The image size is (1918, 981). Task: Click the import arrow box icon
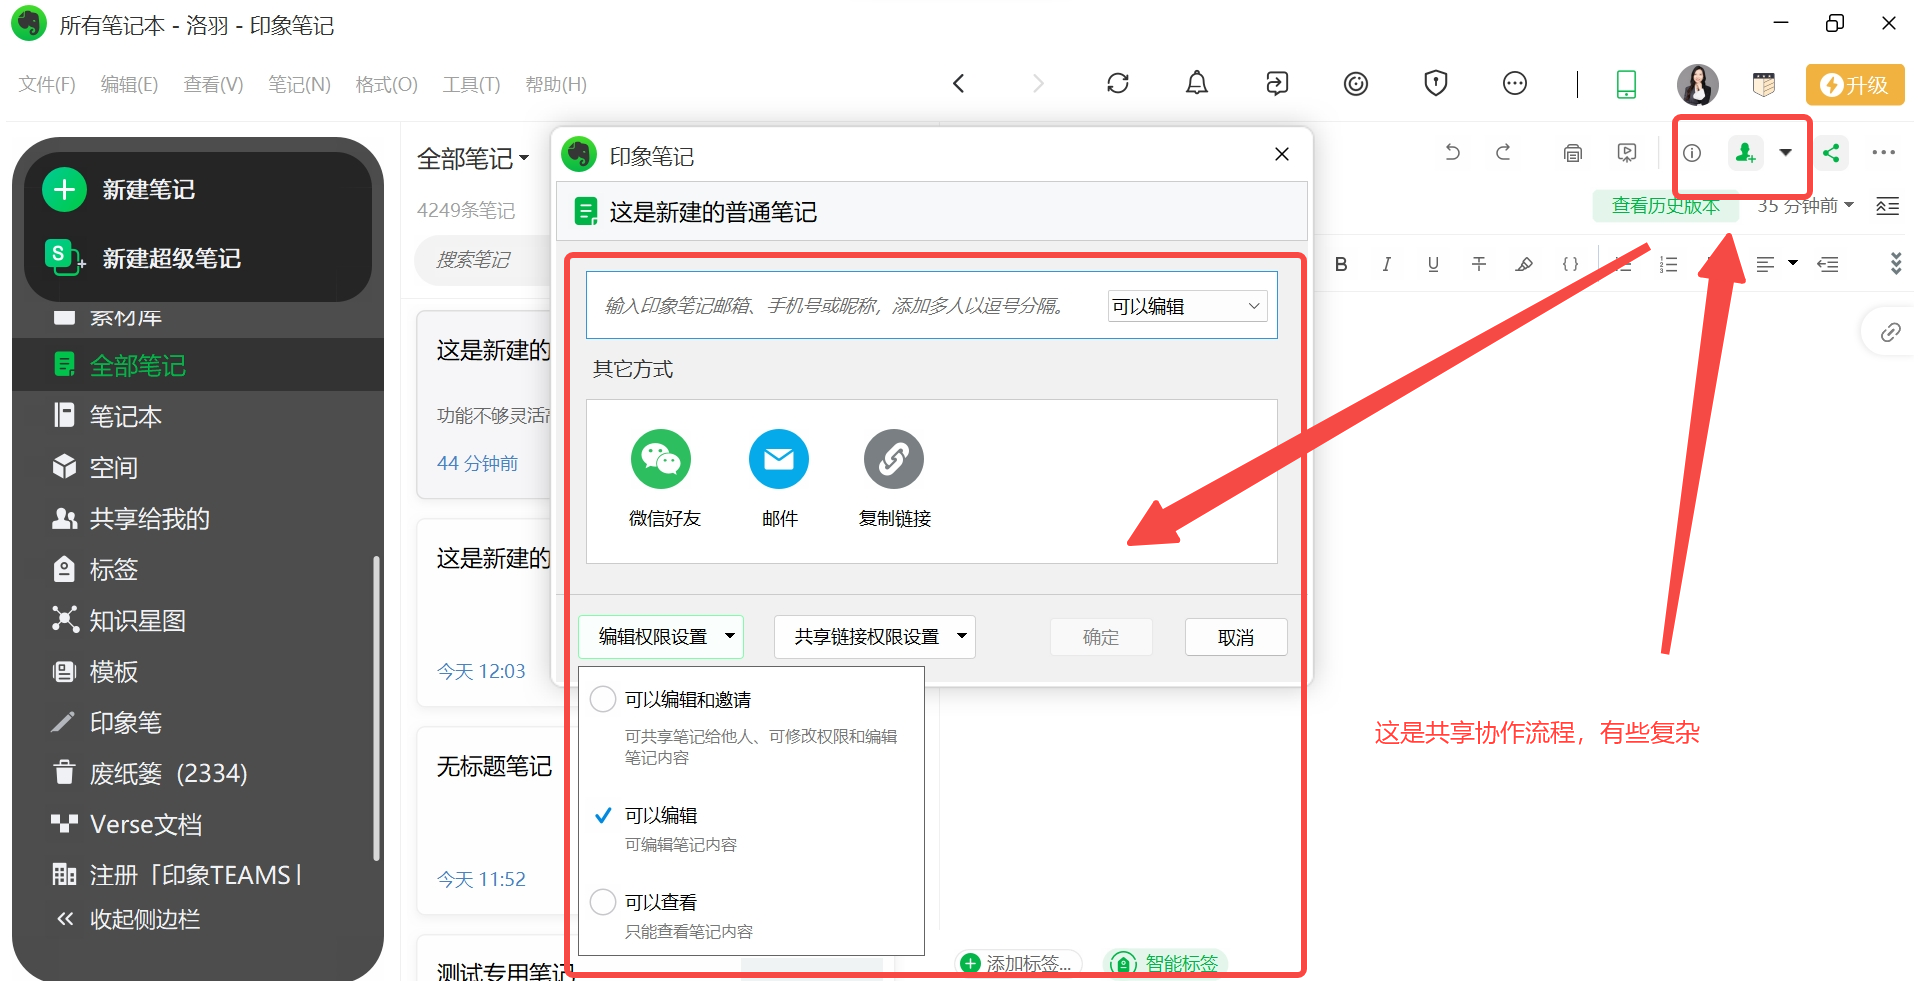[x=1277, y=84]
